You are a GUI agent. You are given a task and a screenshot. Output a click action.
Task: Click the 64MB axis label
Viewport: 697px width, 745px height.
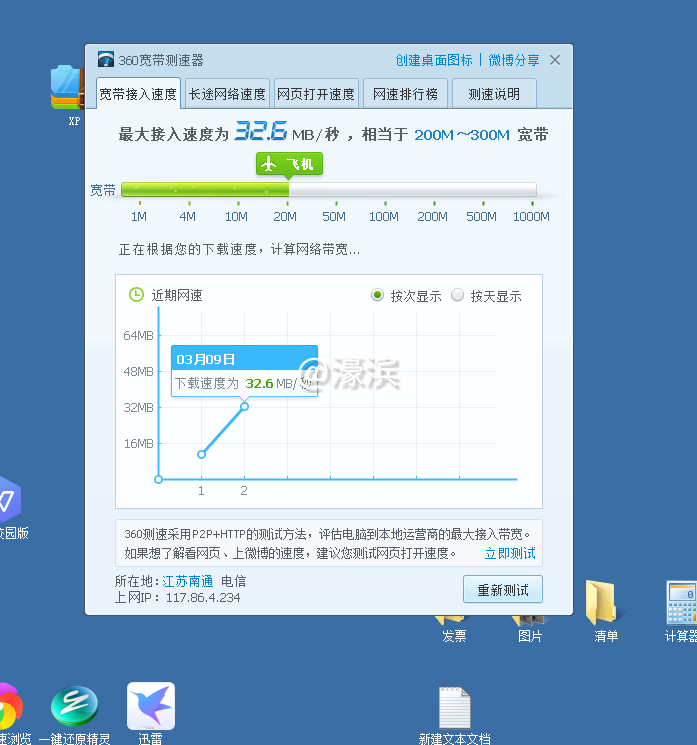pyautogui.click(x=139, y=335)
